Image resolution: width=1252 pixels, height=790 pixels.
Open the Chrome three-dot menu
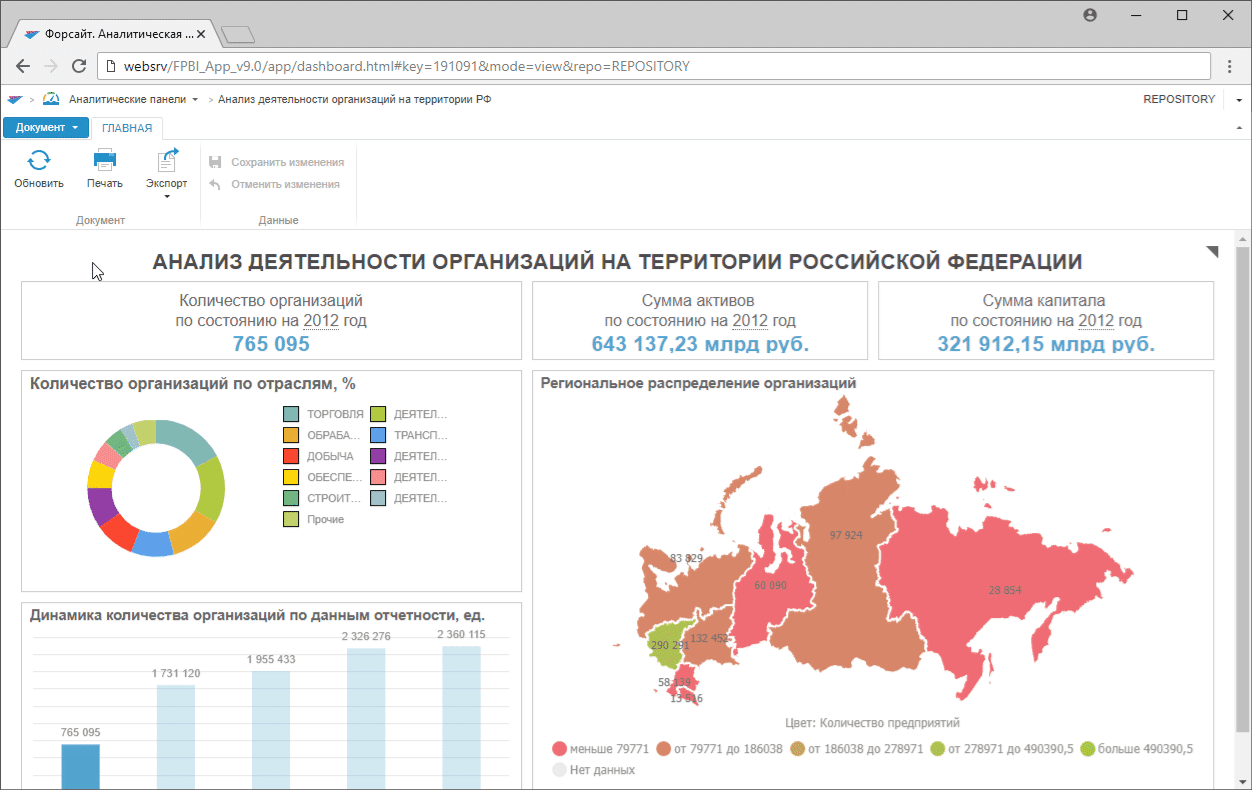click(1230, 67)
